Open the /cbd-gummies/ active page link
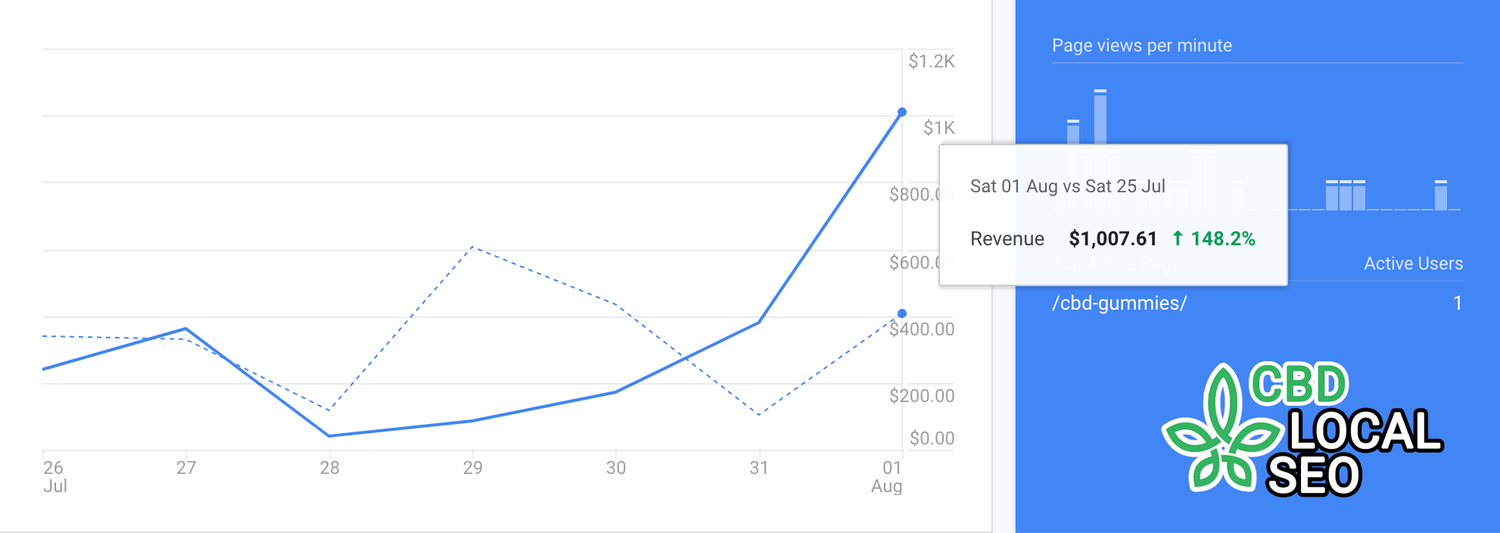 click(x=1119, y=303)
